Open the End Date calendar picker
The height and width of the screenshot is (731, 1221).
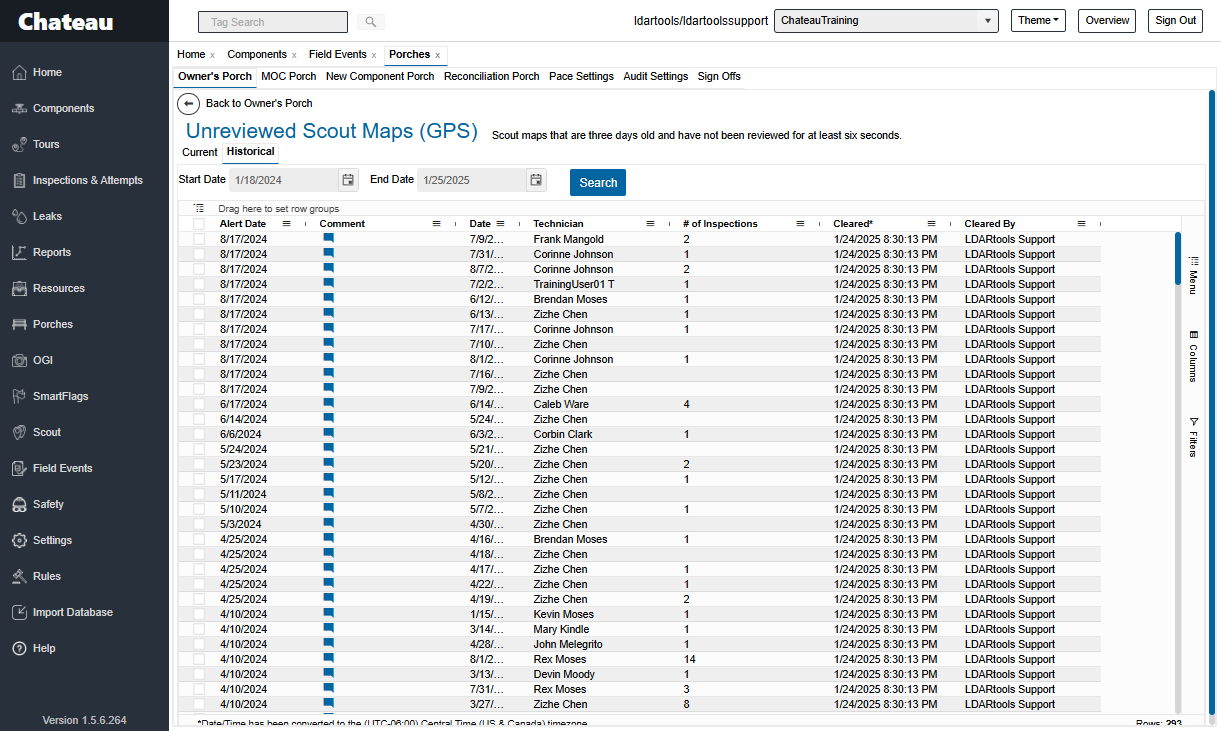[536, 180]
